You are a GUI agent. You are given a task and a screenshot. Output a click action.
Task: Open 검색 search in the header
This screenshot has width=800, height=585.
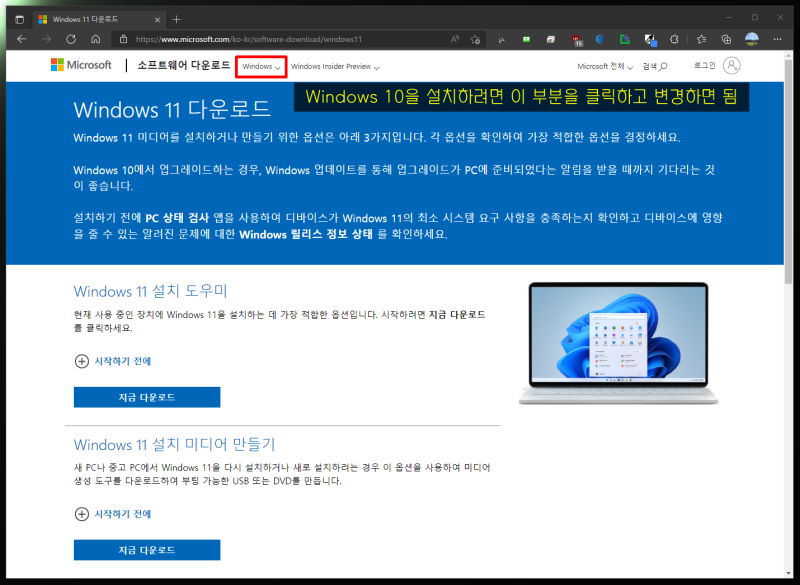pyautogui.click(x=655, y=66)
